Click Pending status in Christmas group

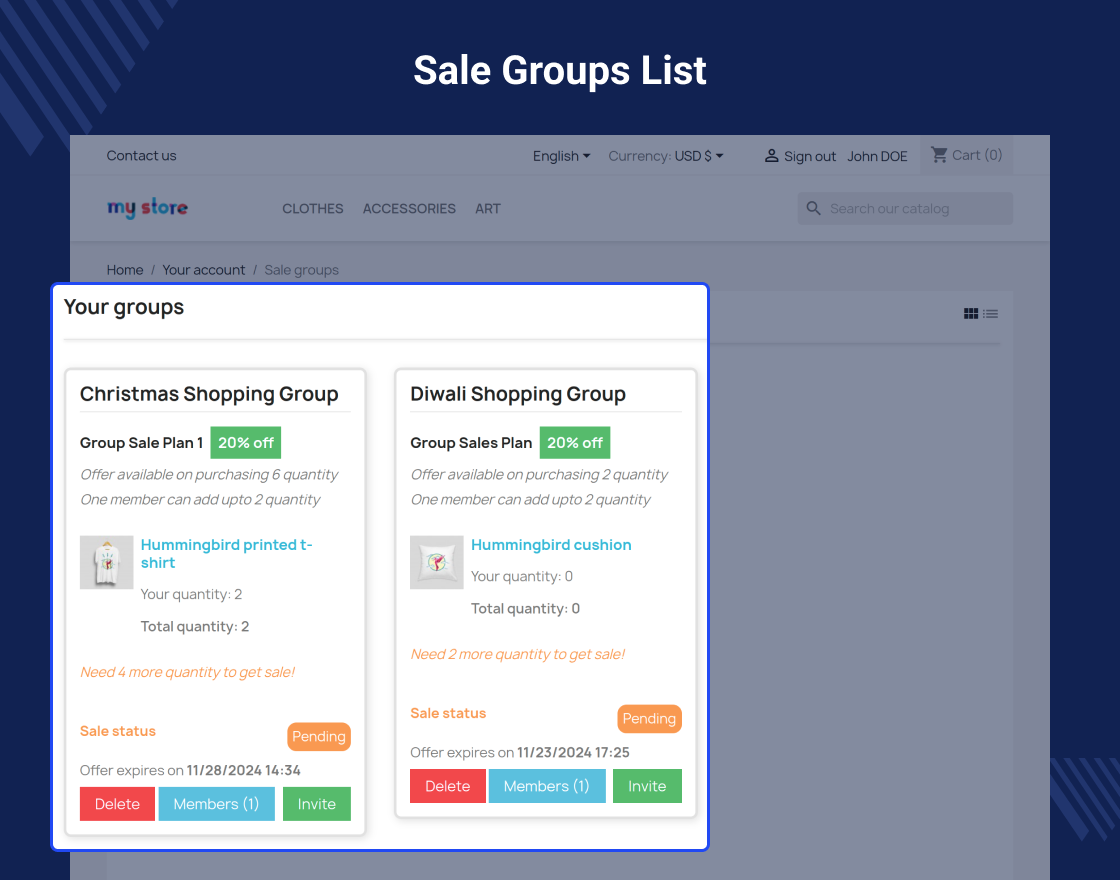[319, 736]
